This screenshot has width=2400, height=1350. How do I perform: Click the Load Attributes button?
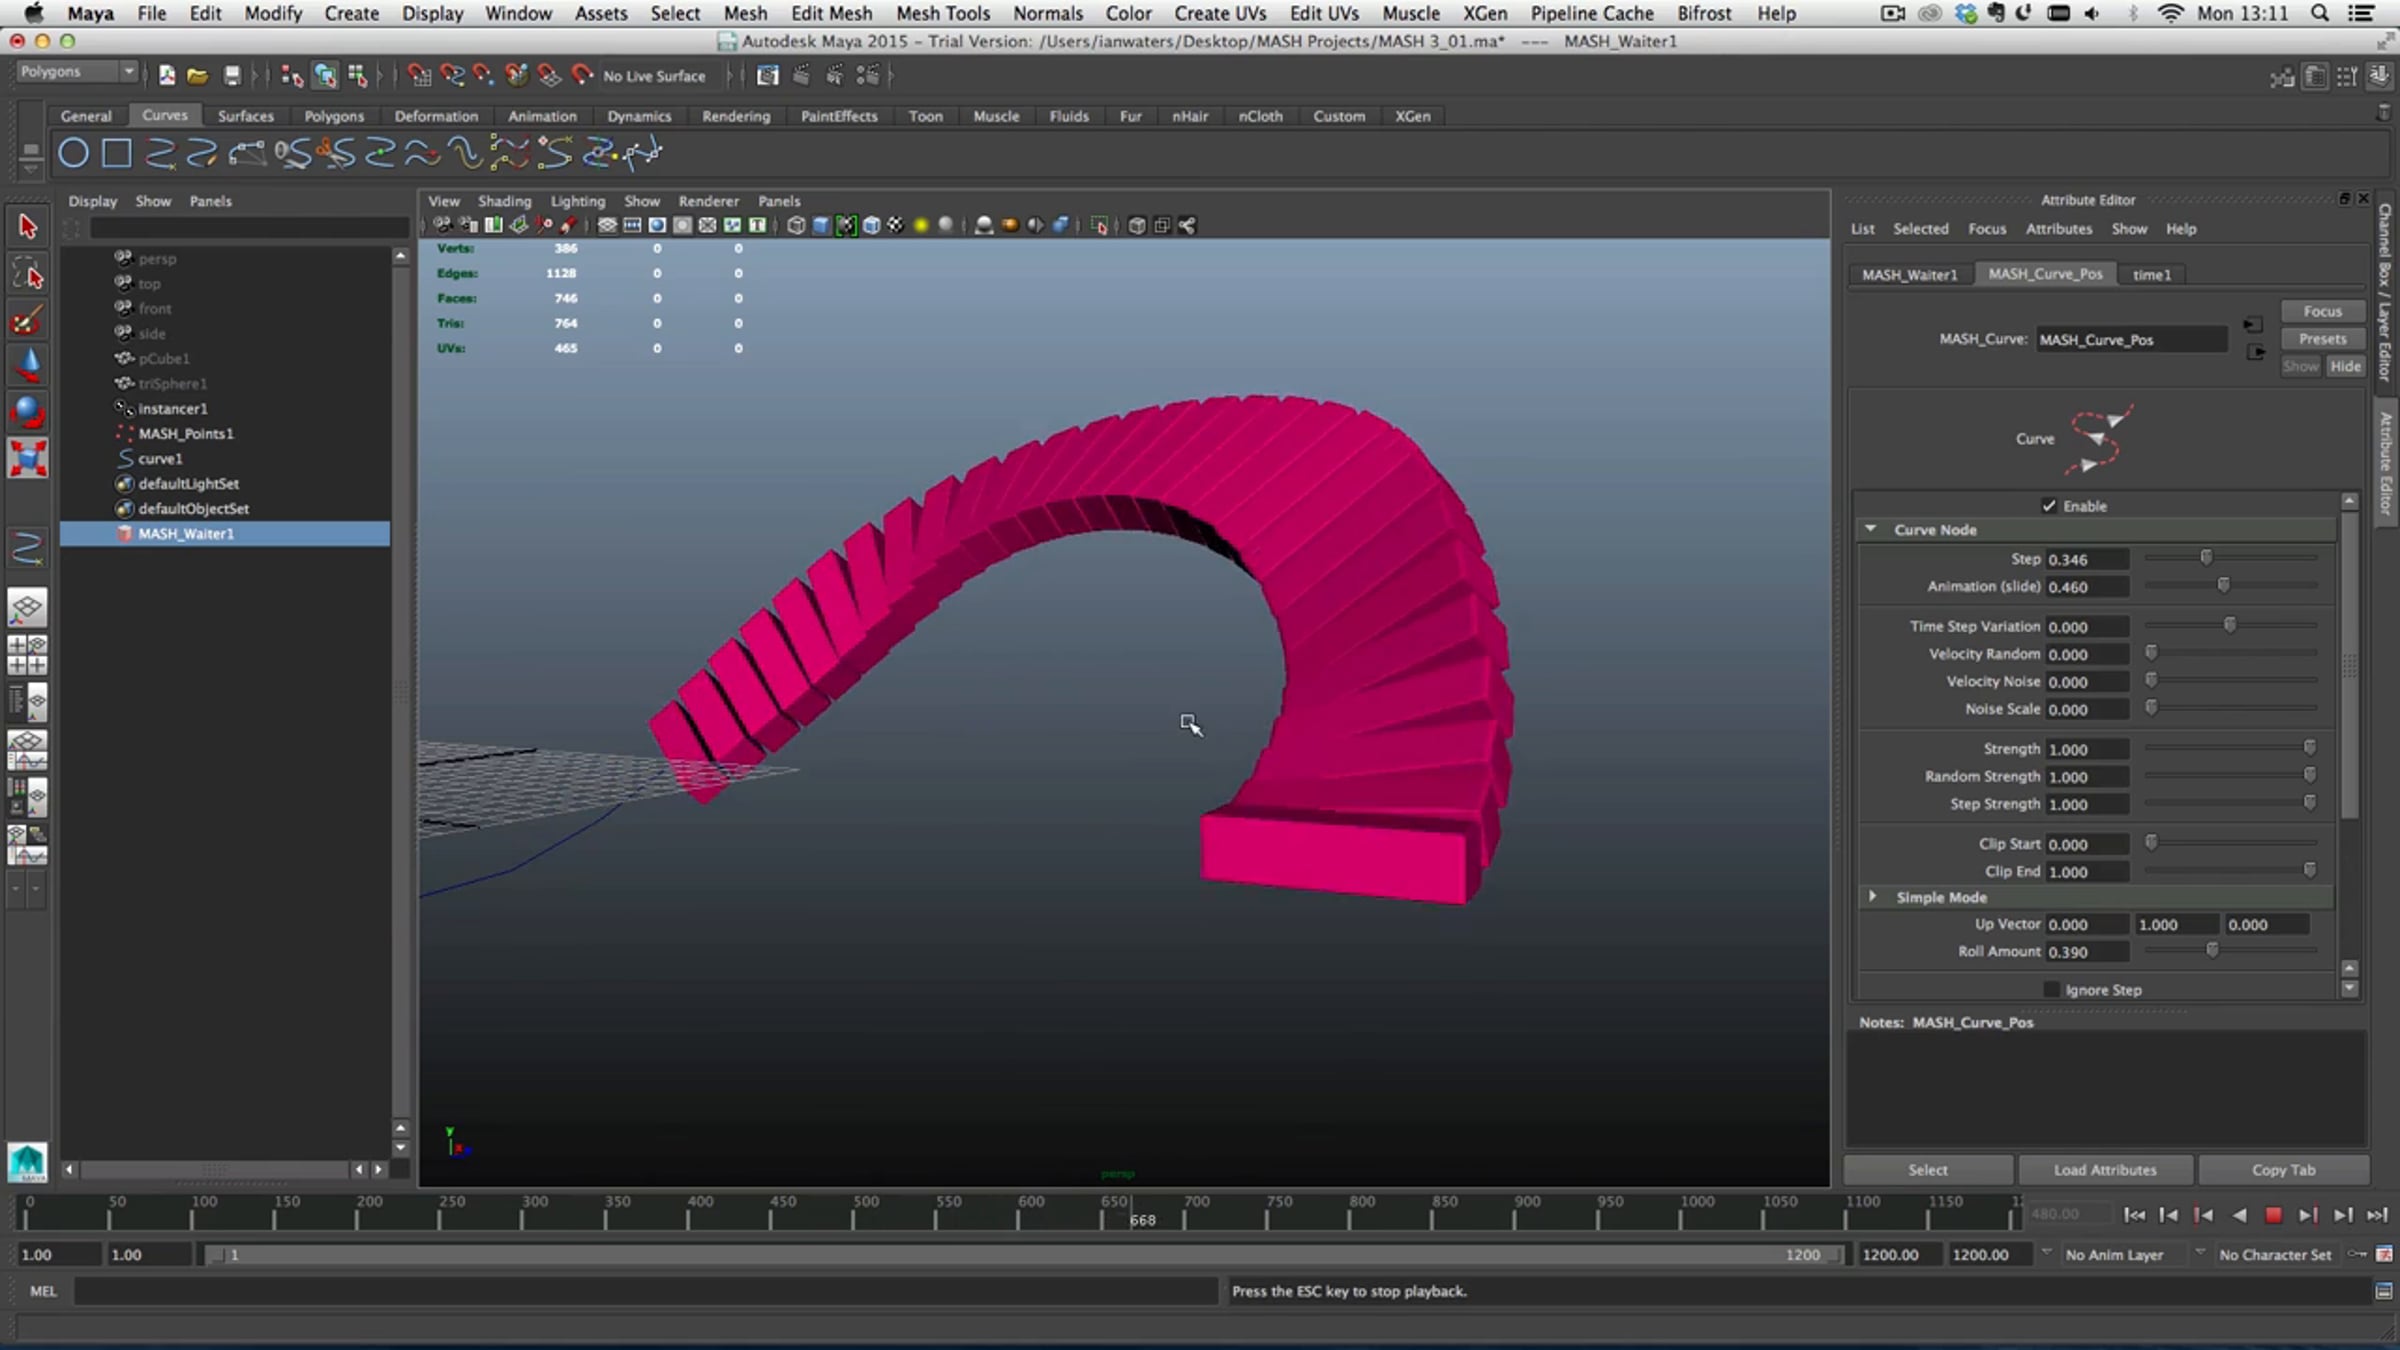[x=2105, y=1170]
